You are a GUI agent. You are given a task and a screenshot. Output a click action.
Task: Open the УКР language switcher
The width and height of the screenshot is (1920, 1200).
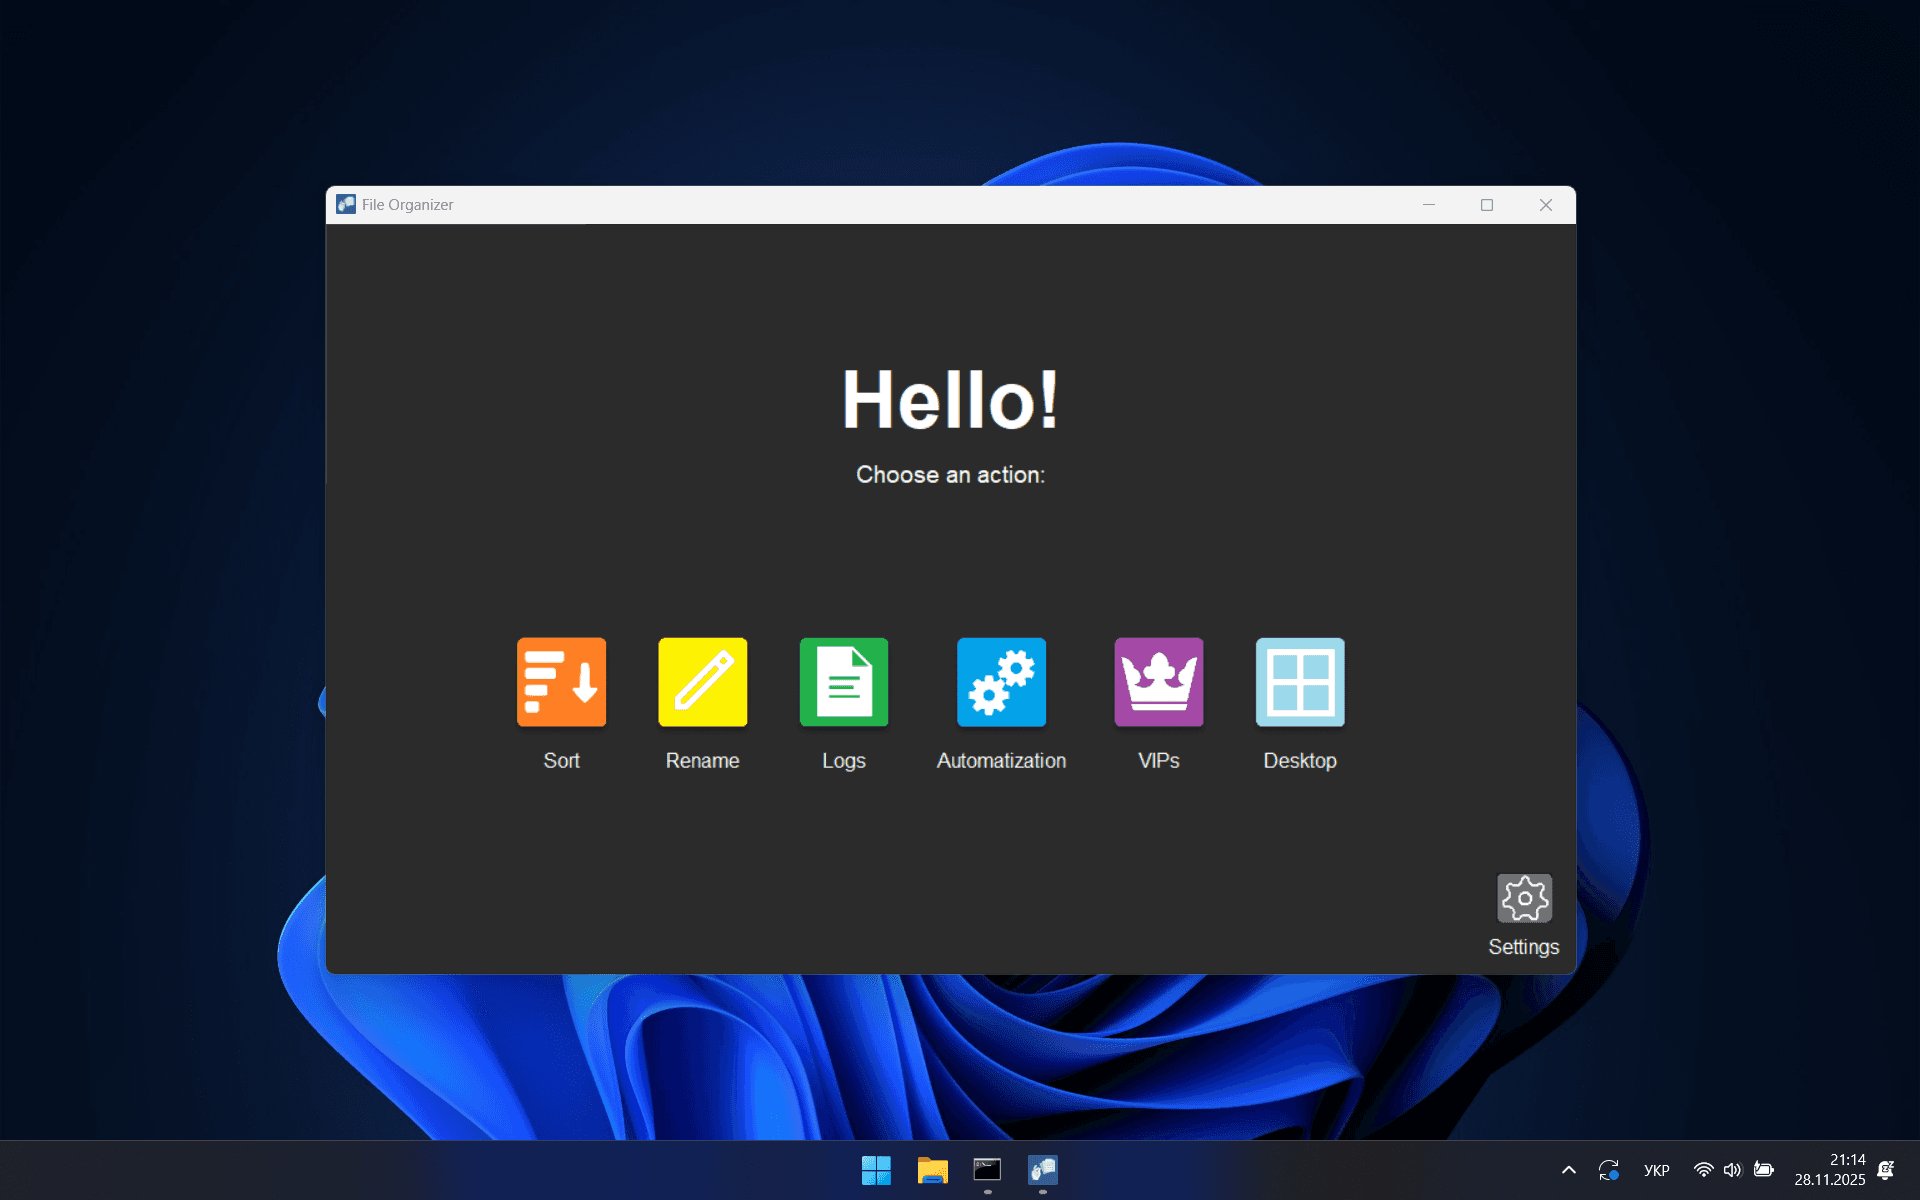1656,1170
